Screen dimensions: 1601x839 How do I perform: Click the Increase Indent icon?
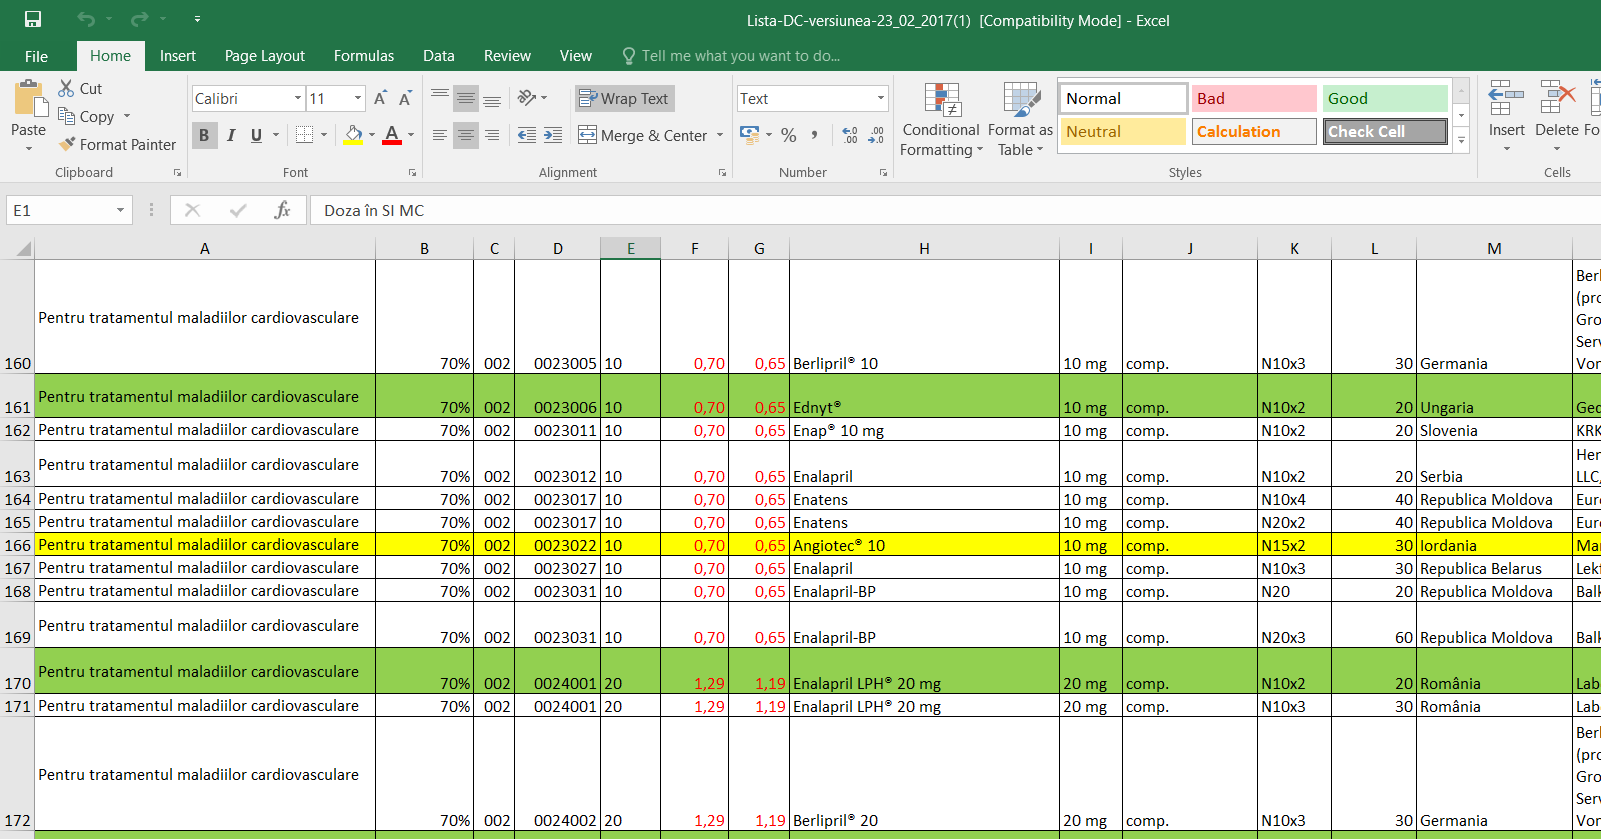(x=553, y=135)
